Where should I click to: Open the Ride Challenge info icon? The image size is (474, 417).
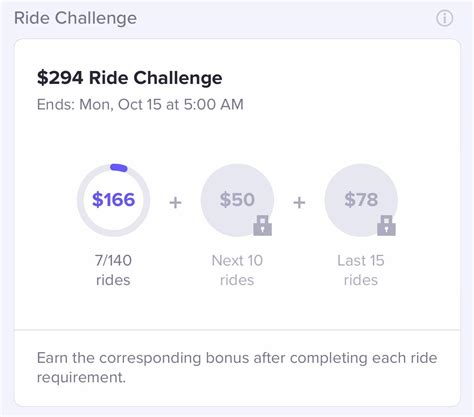[444, 18]
